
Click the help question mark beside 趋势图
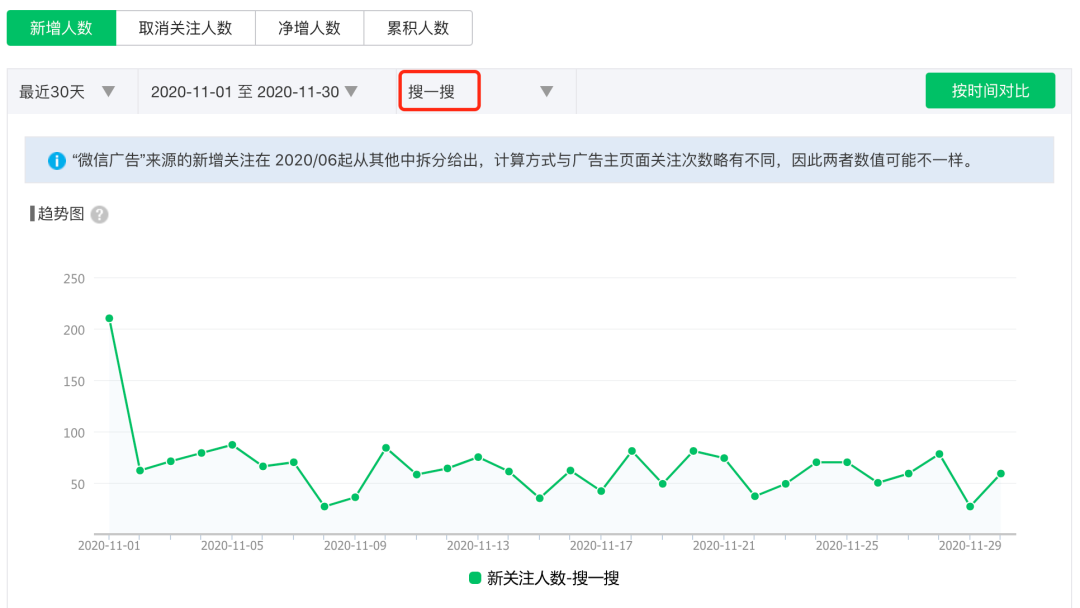click(x=99, y=215)
